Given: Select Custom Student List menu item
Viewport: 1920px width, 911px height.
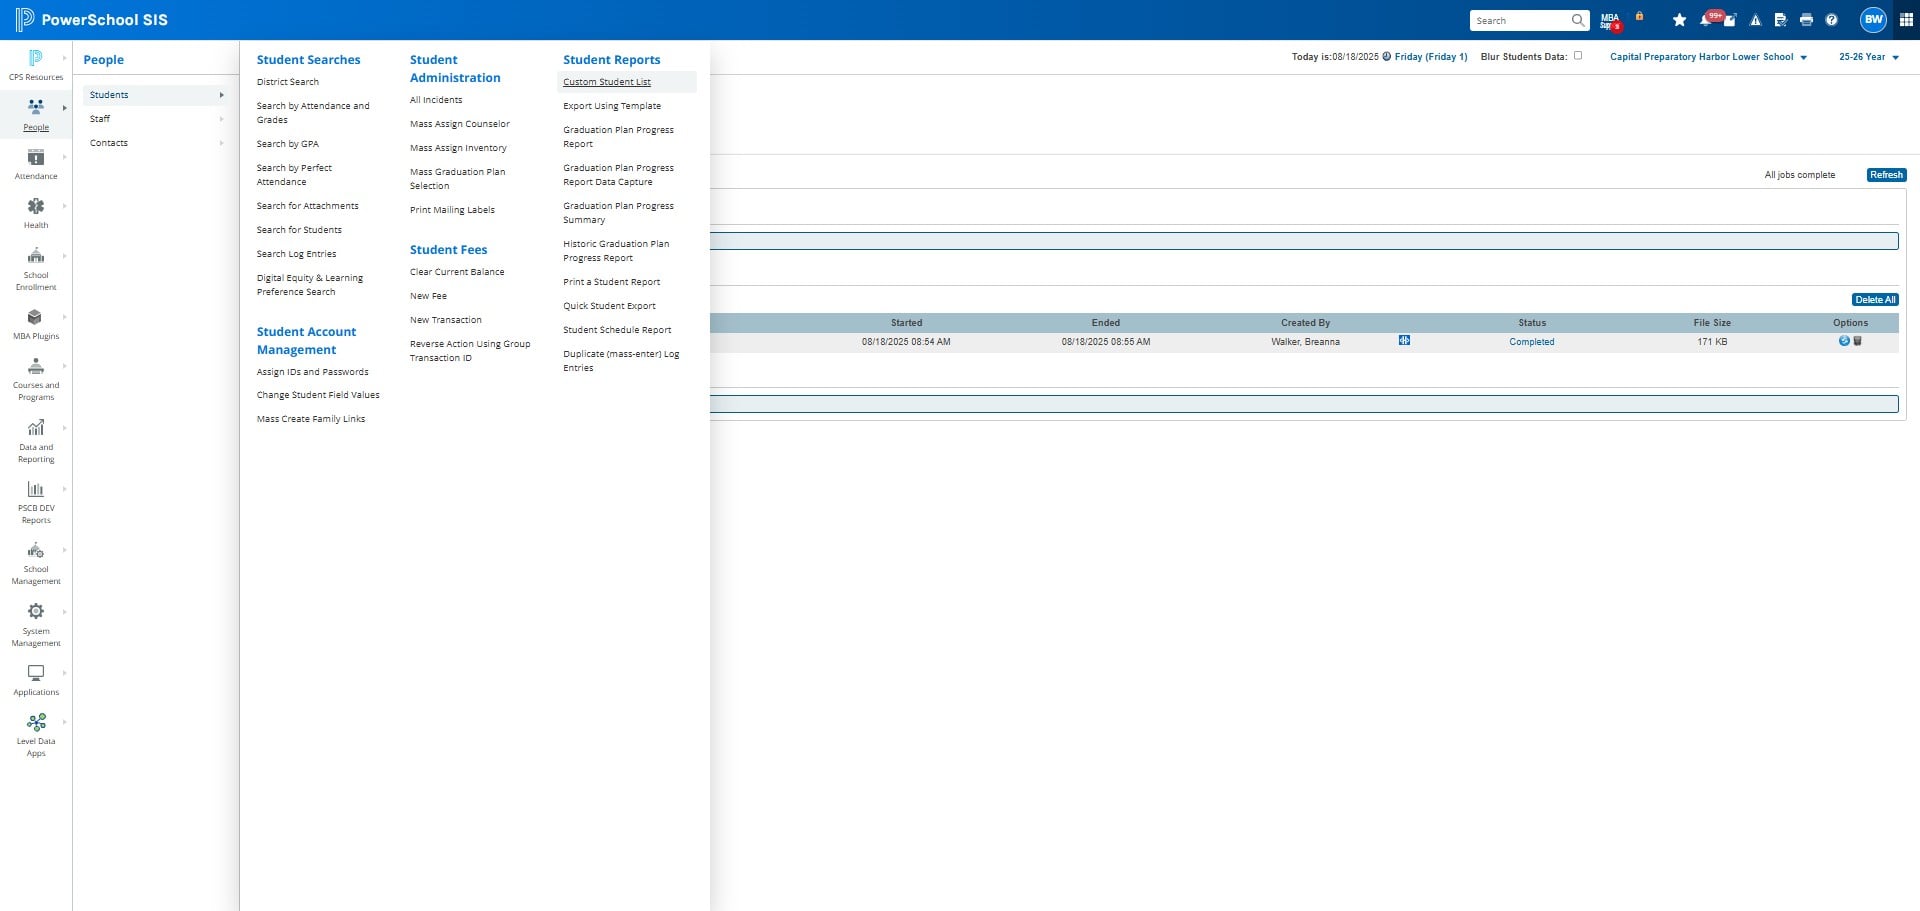Looking at the screenshot, I should 606,82.
